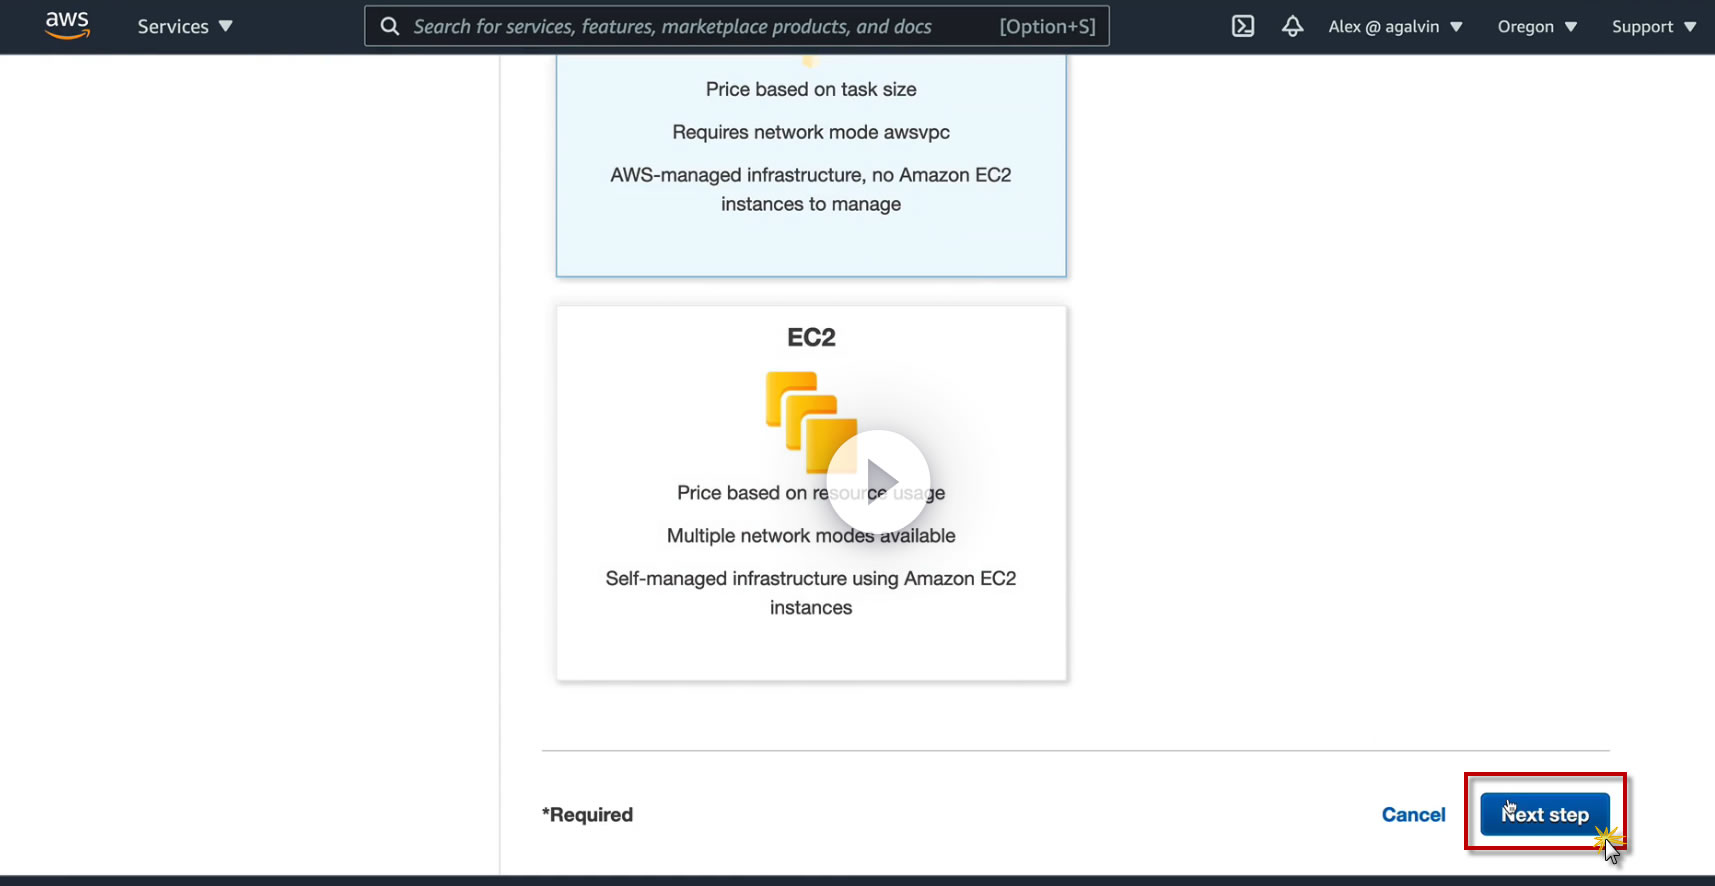
Task: Open the Support menu
Action: (1653, 27)
